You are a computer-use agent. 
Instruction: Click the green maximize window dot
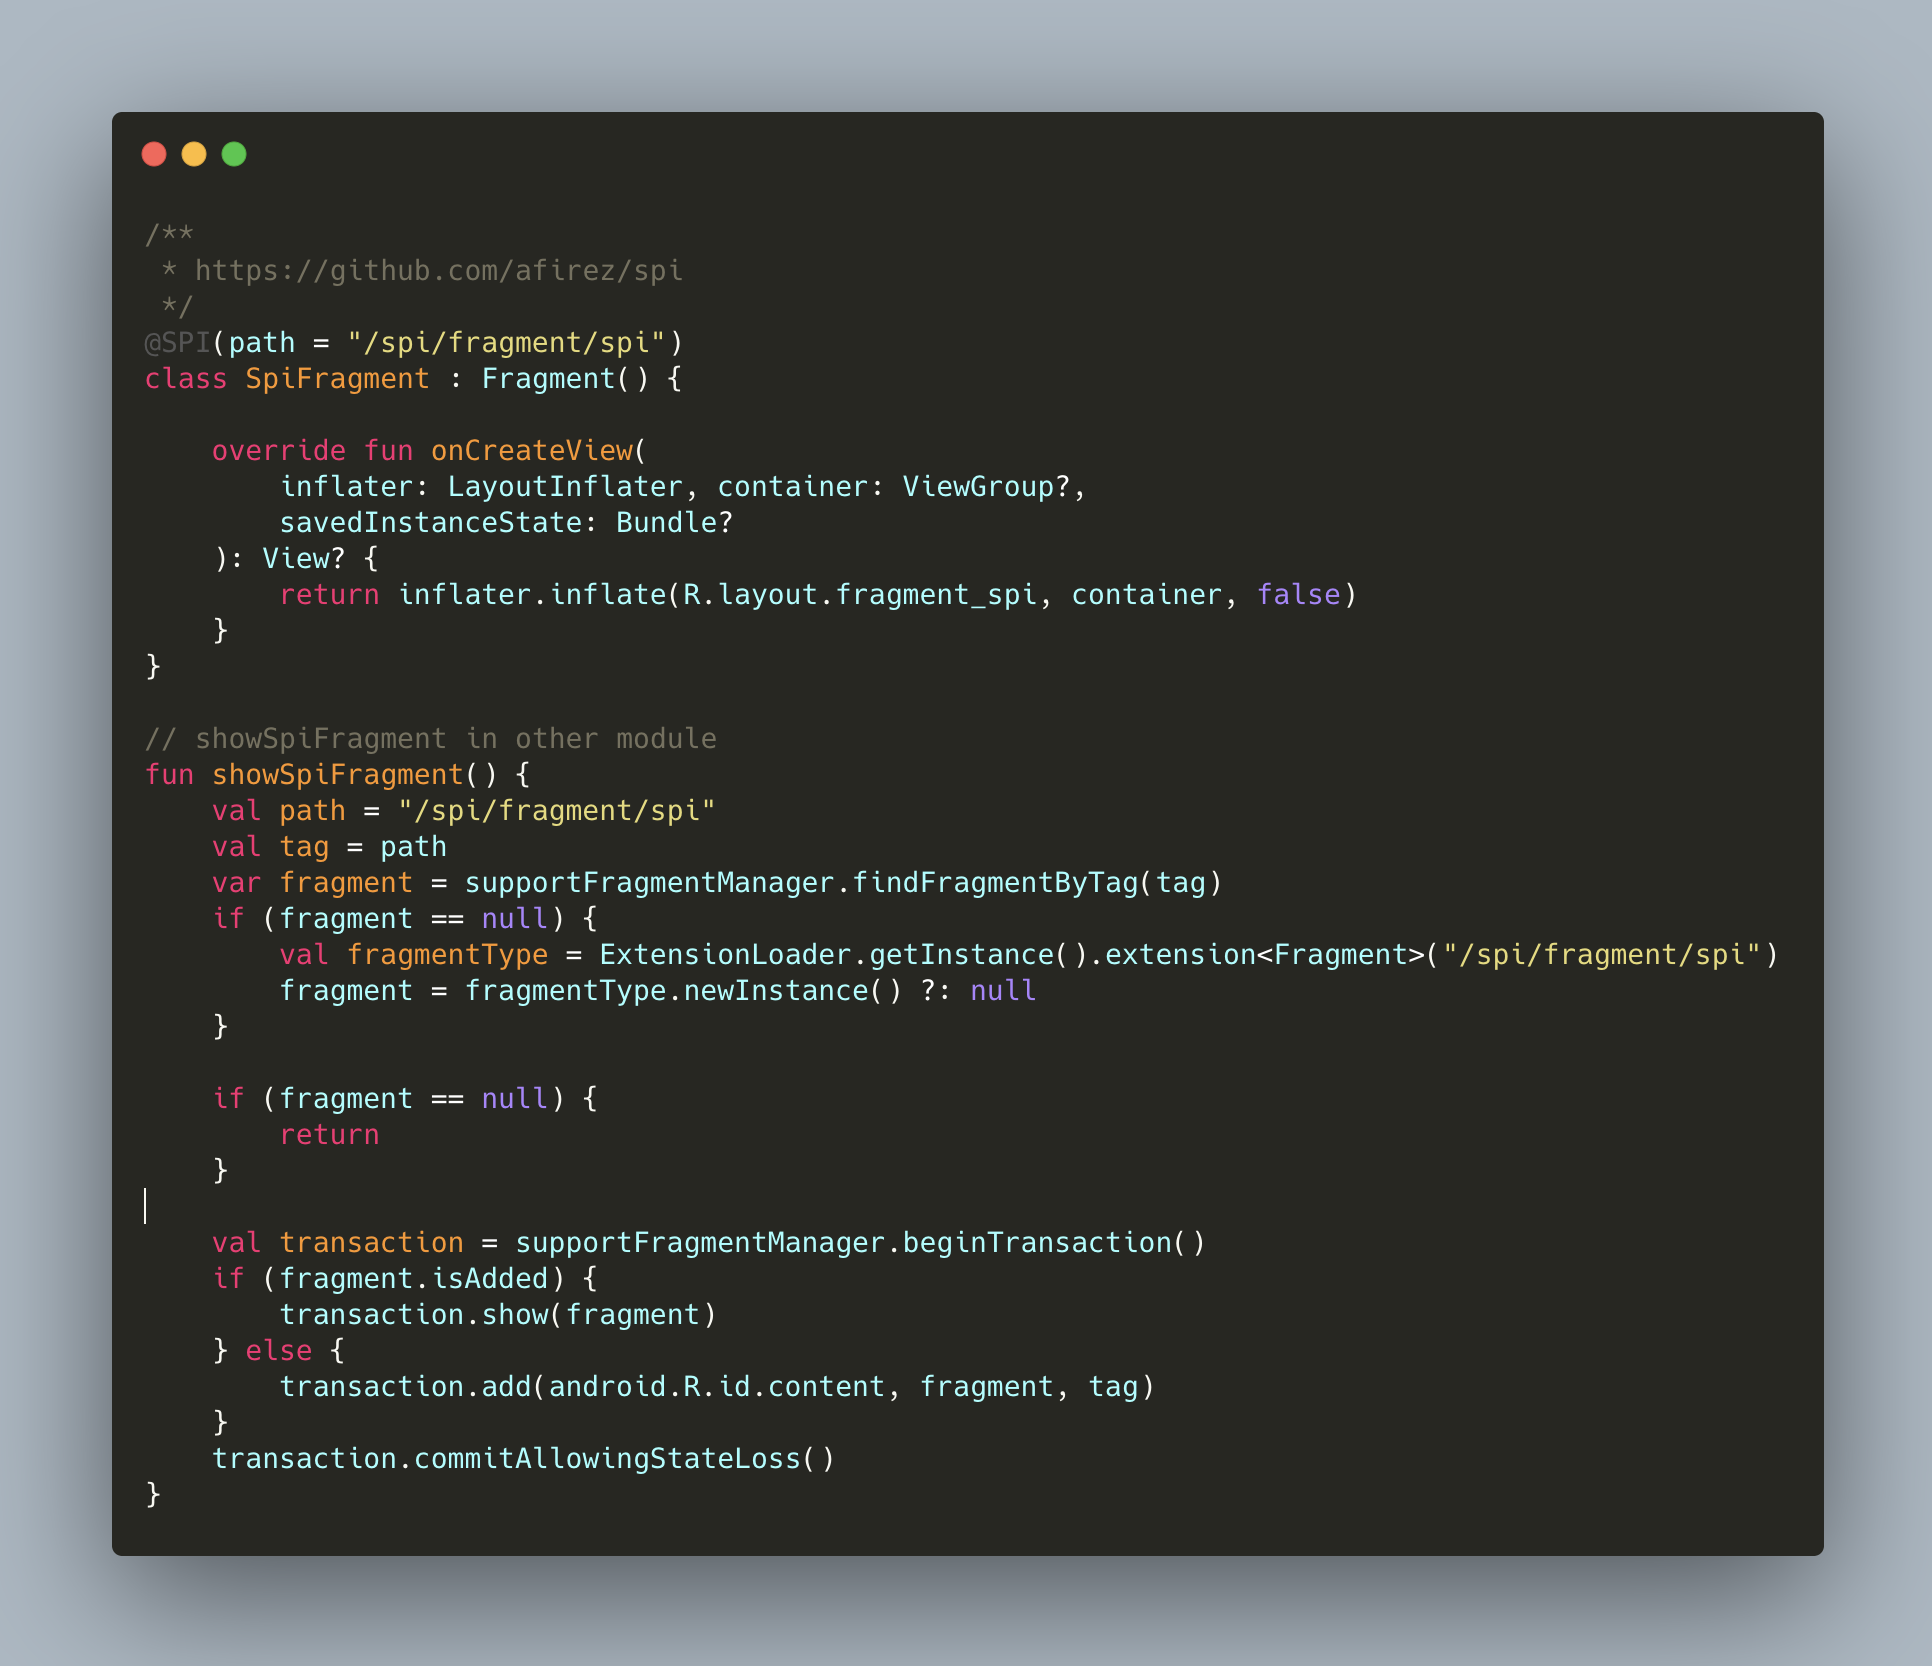click(234, 154)
